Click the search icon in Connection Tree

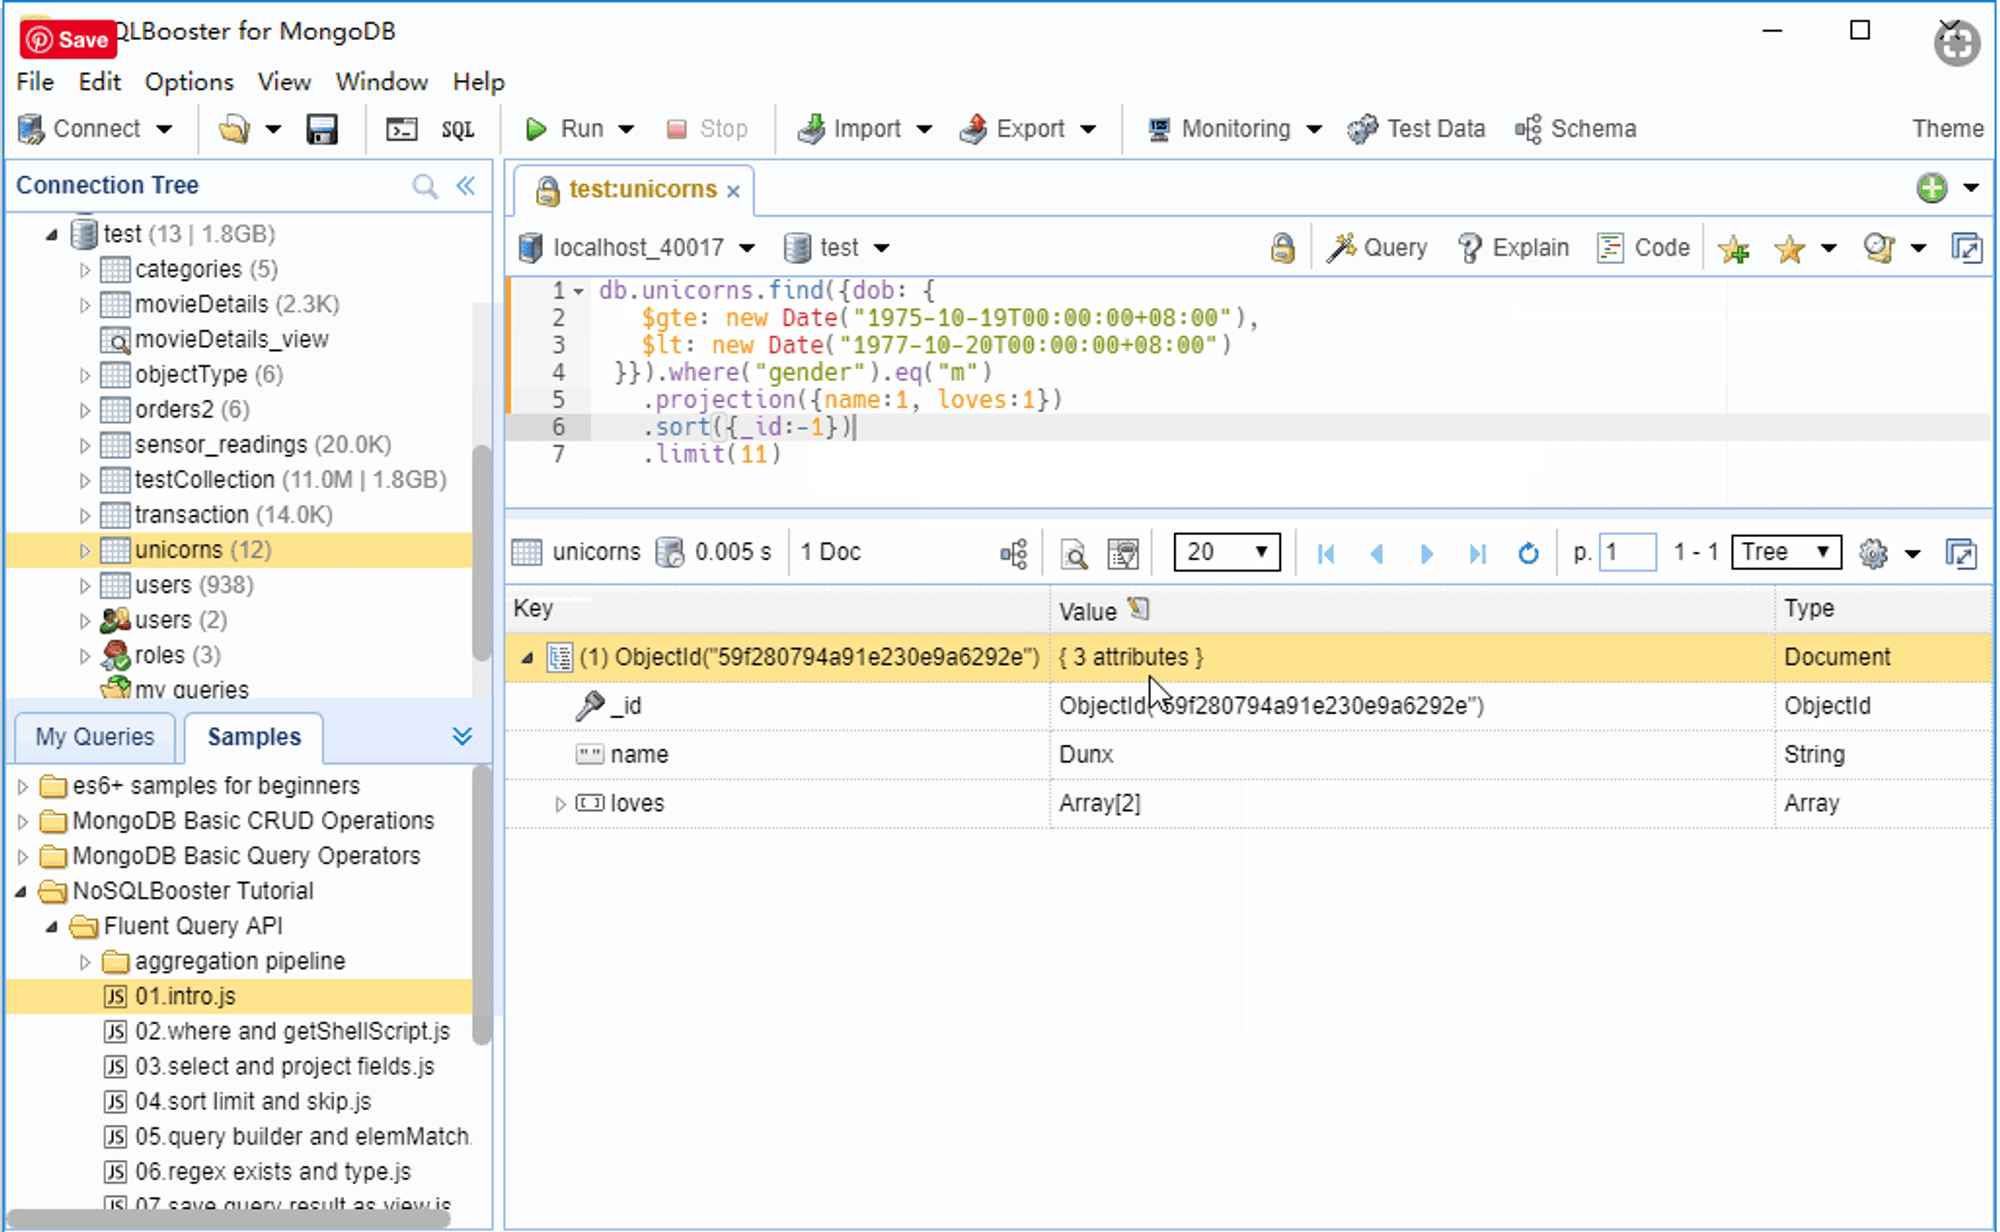[x=425, y=186]
